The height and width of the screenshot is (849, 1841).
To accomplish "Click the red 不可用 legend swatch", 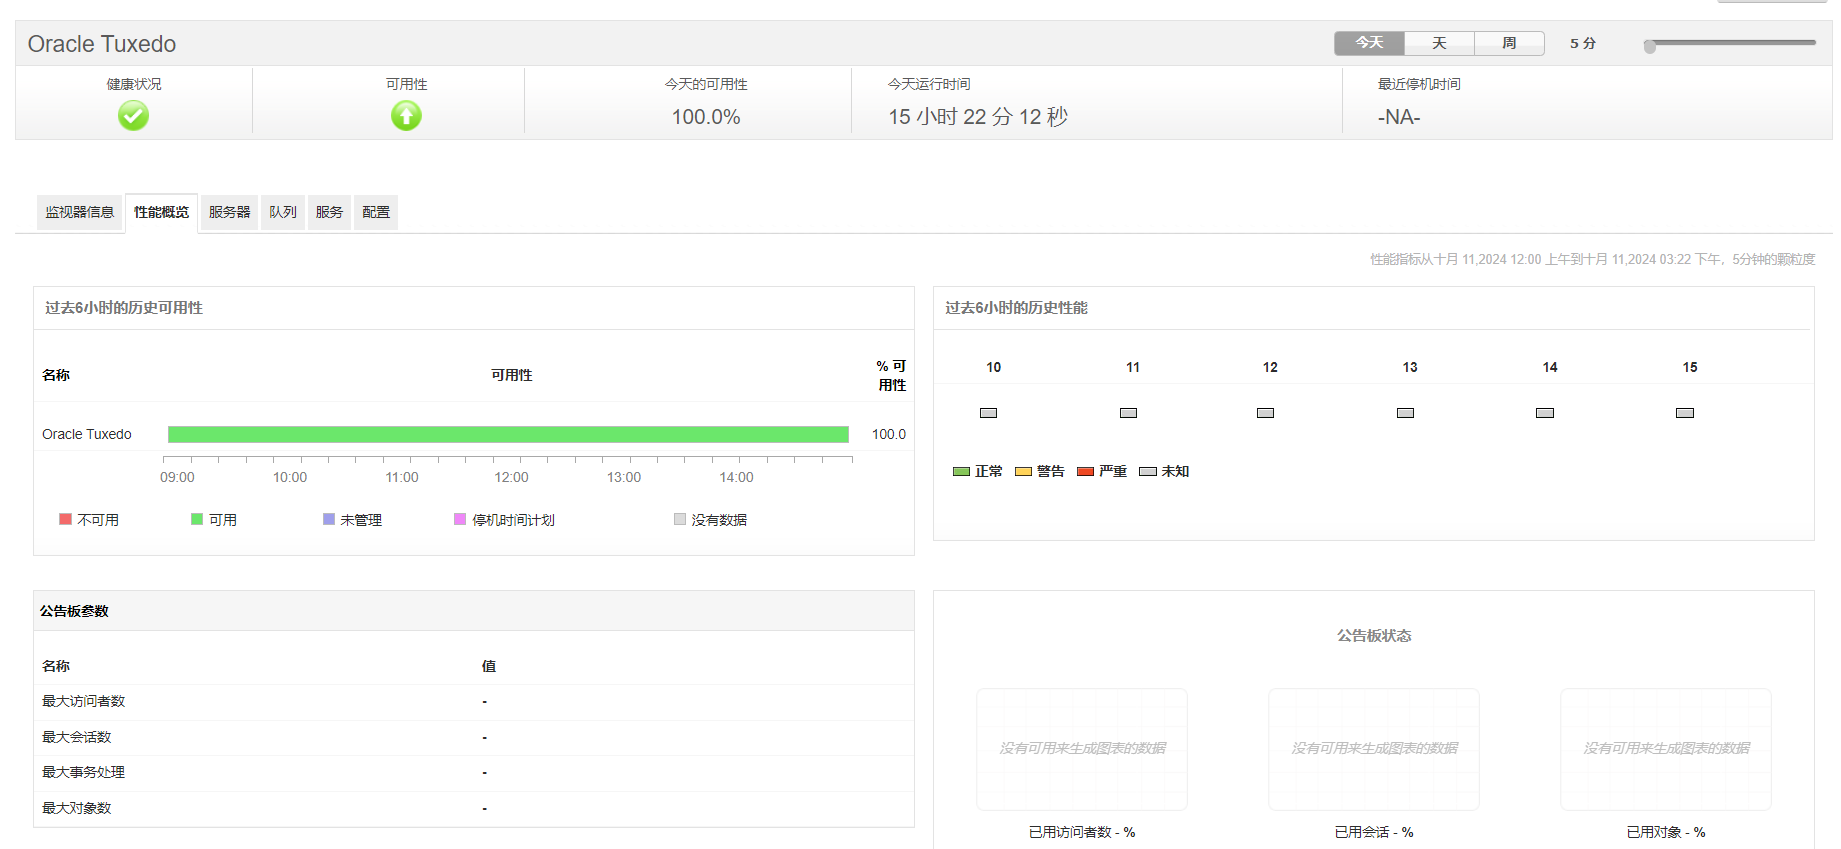I will tap(65, 519).
